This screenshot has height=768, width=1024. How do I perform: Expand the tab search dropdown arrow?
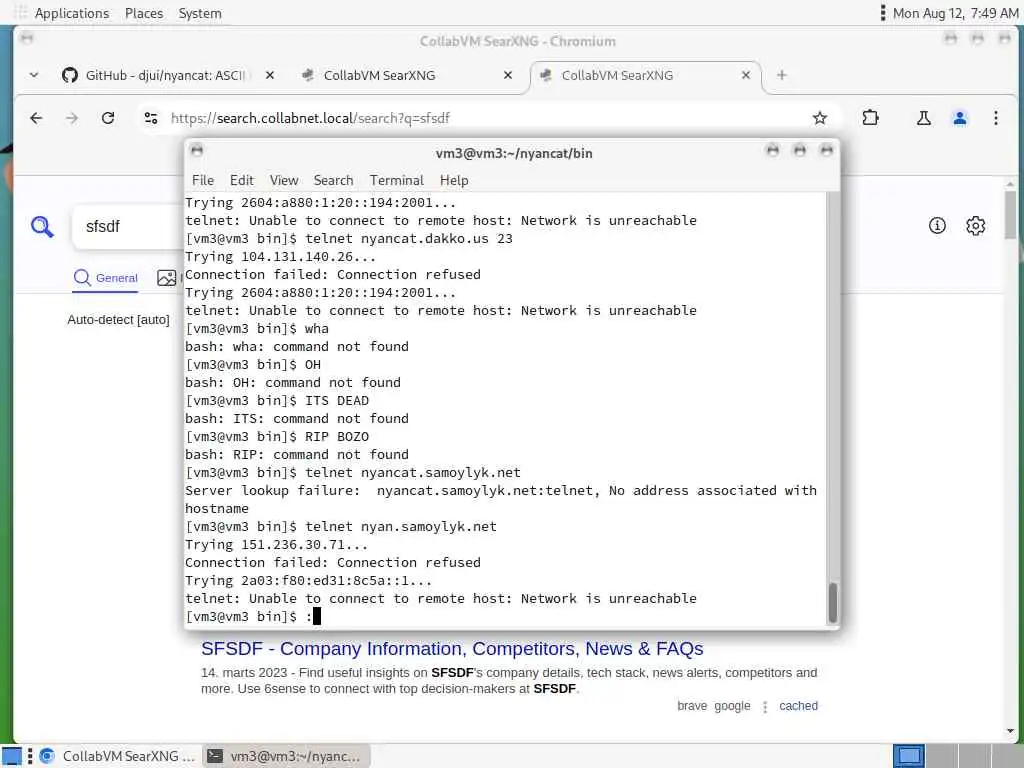click(34, 75)
